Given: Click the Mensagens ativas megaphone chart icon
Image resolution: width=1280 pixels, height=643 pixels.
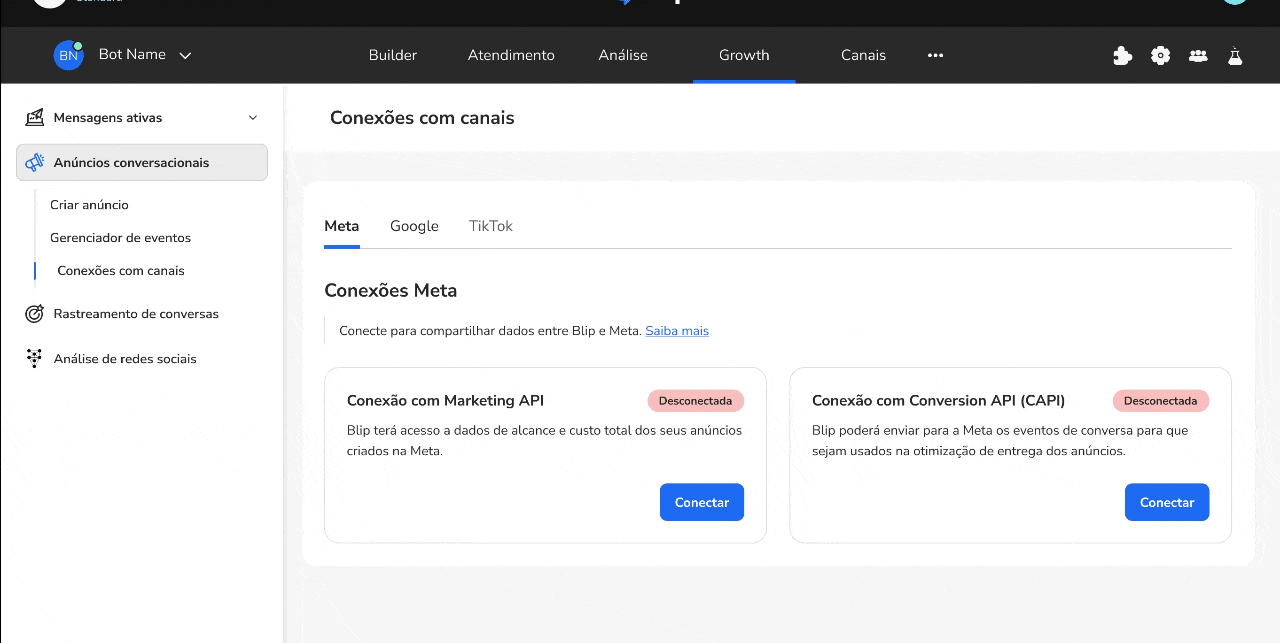Looking at the screenshot, I should pos(35,118).
